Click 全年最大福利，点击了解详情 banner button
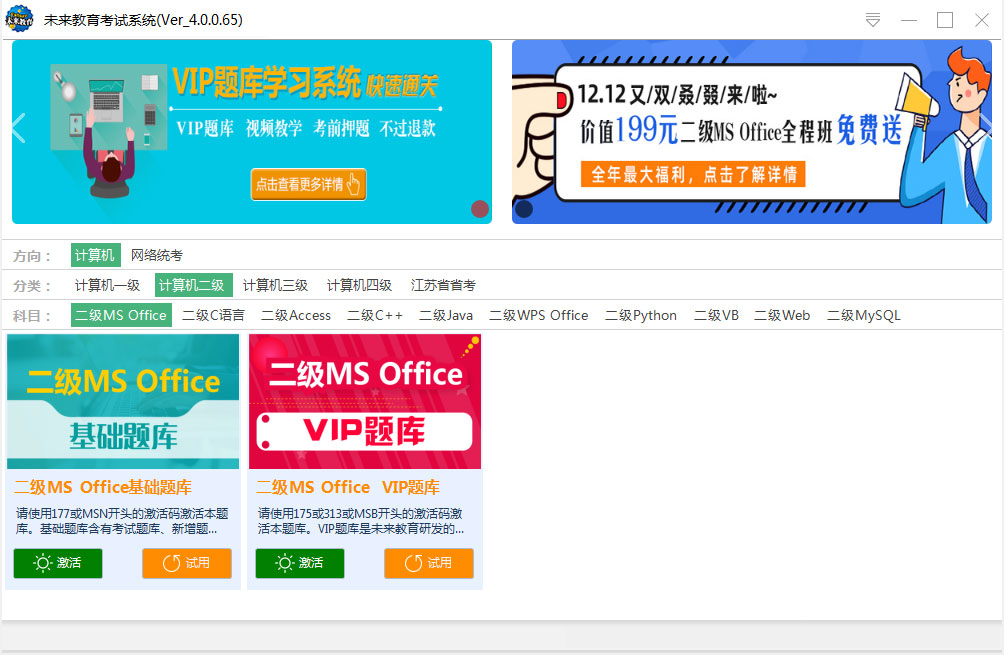The height and width of the screenshot is (658, 1004). click(x=693, y=174)
